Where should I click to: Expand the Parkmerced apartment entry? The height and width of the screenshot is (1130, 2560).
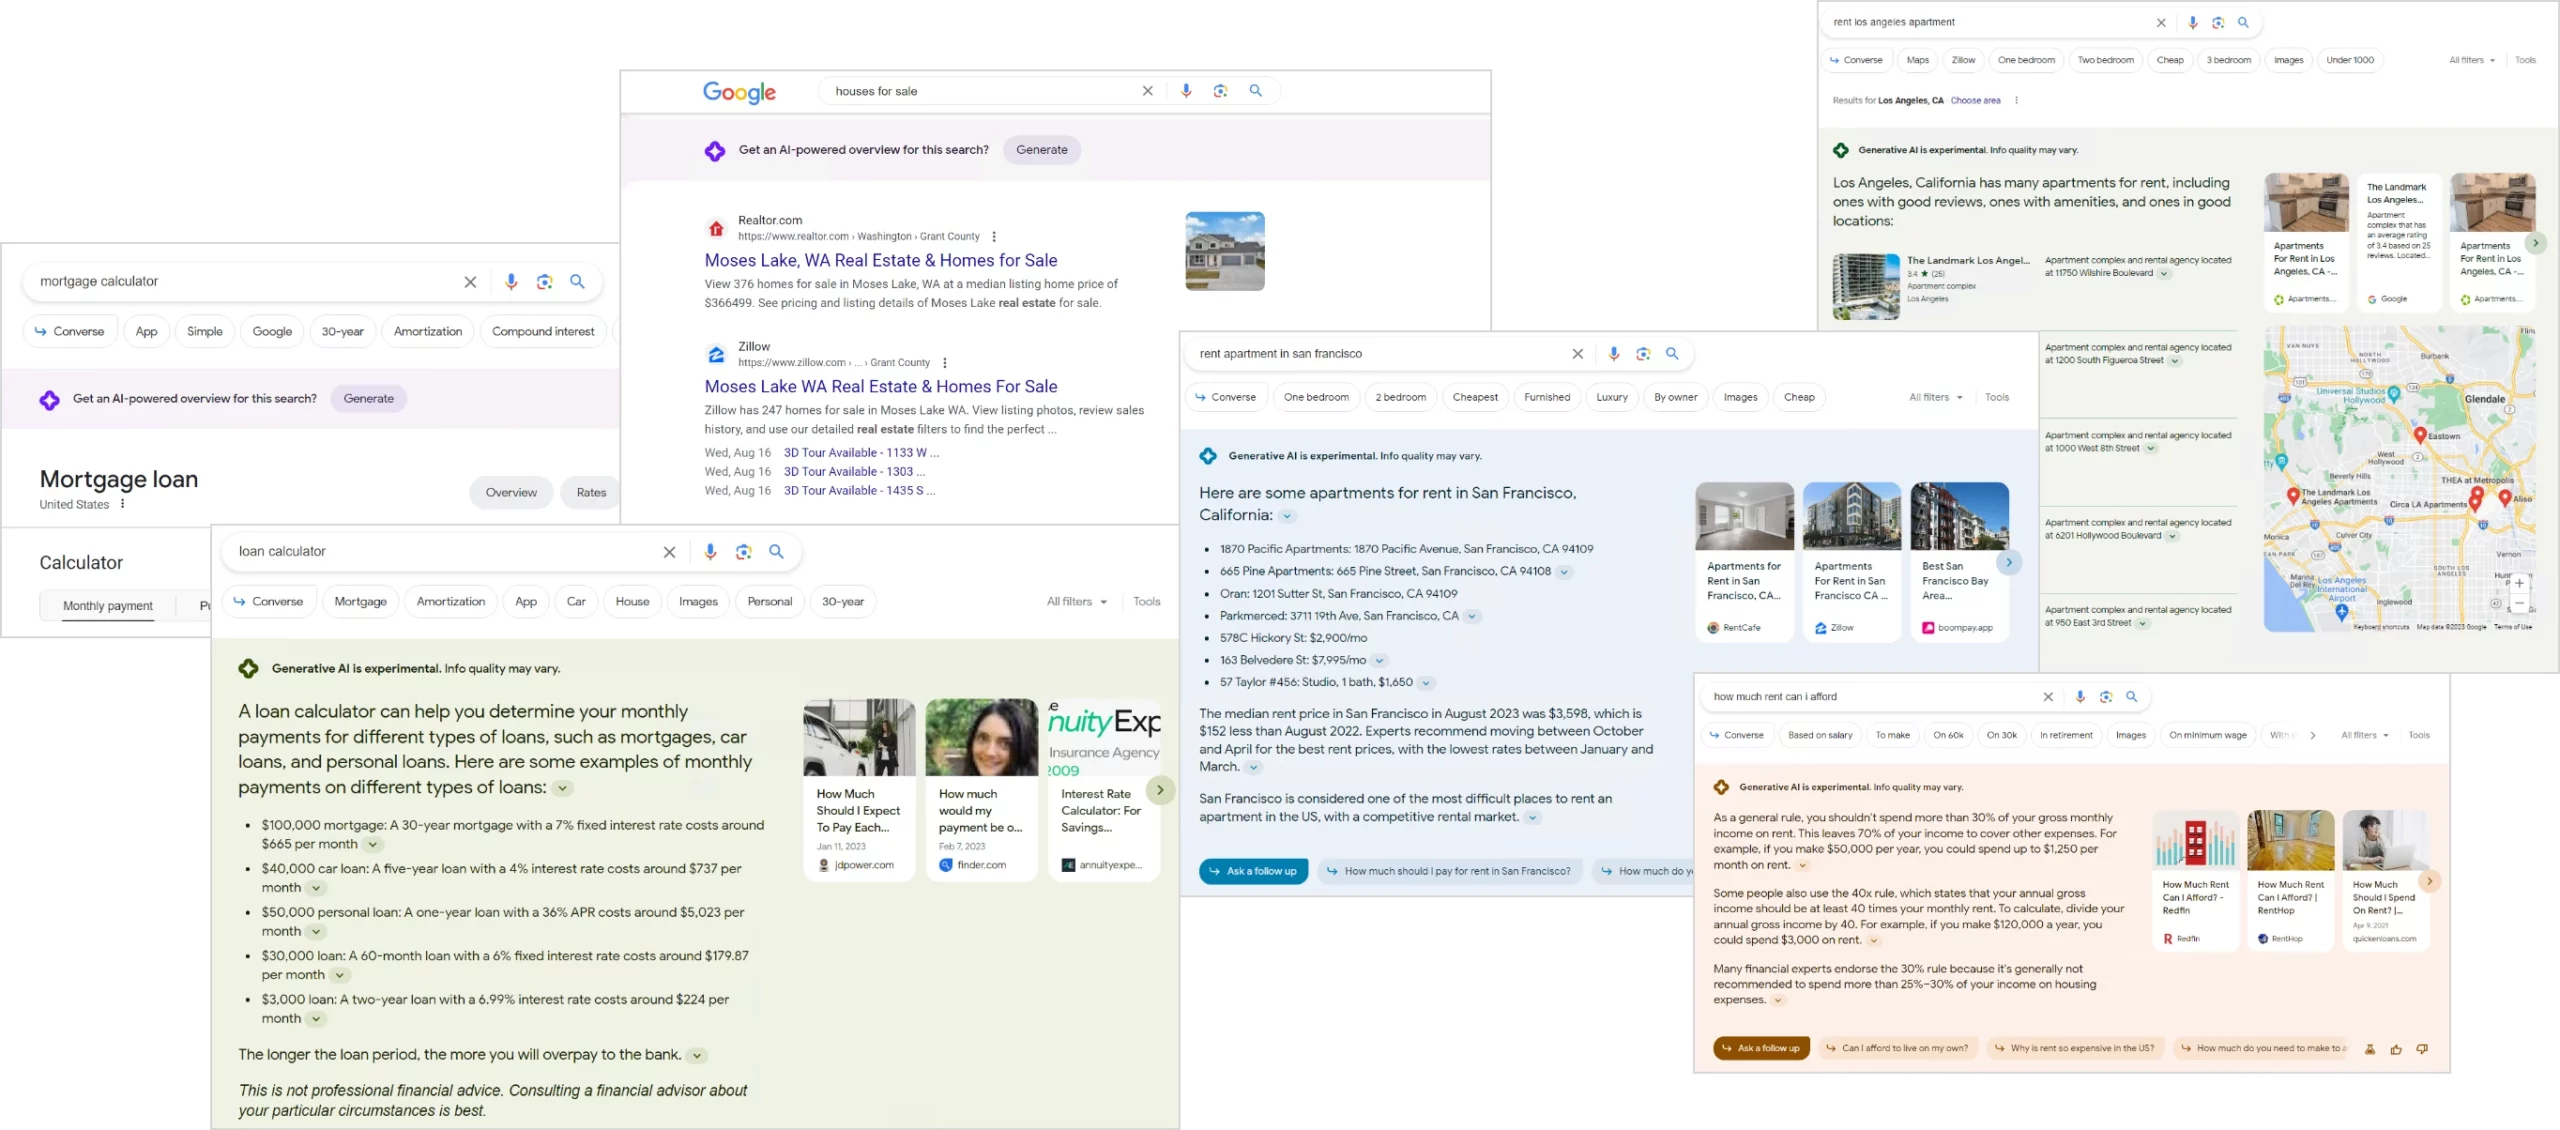click(1472, 617)
